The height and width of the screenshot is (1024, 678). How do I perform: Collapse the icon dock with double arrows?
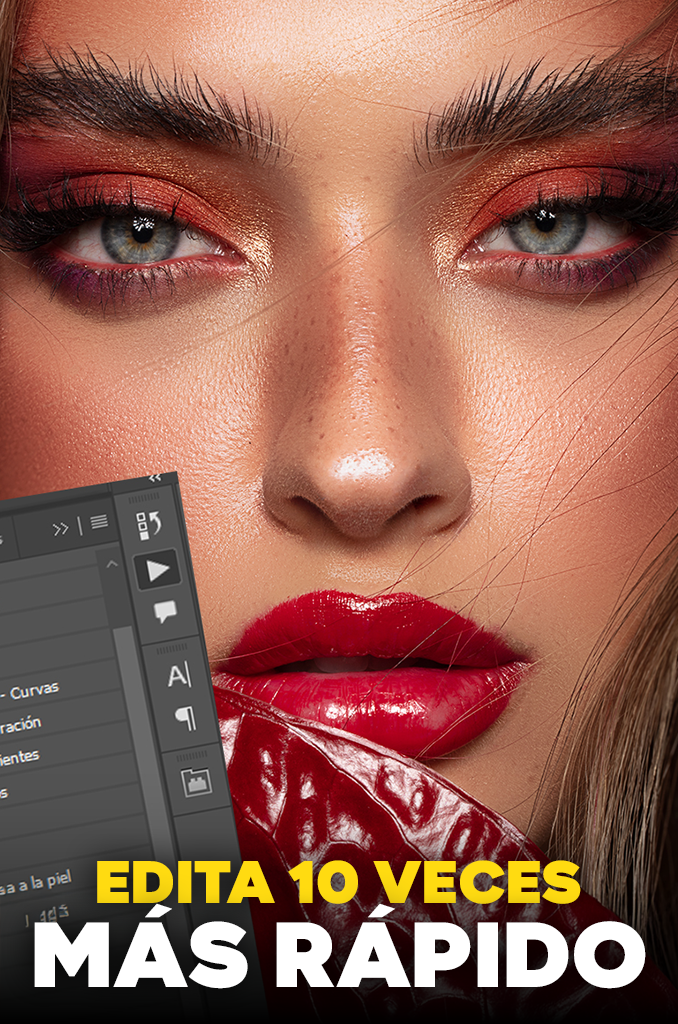pyautogui.click(x=154, y=479)
